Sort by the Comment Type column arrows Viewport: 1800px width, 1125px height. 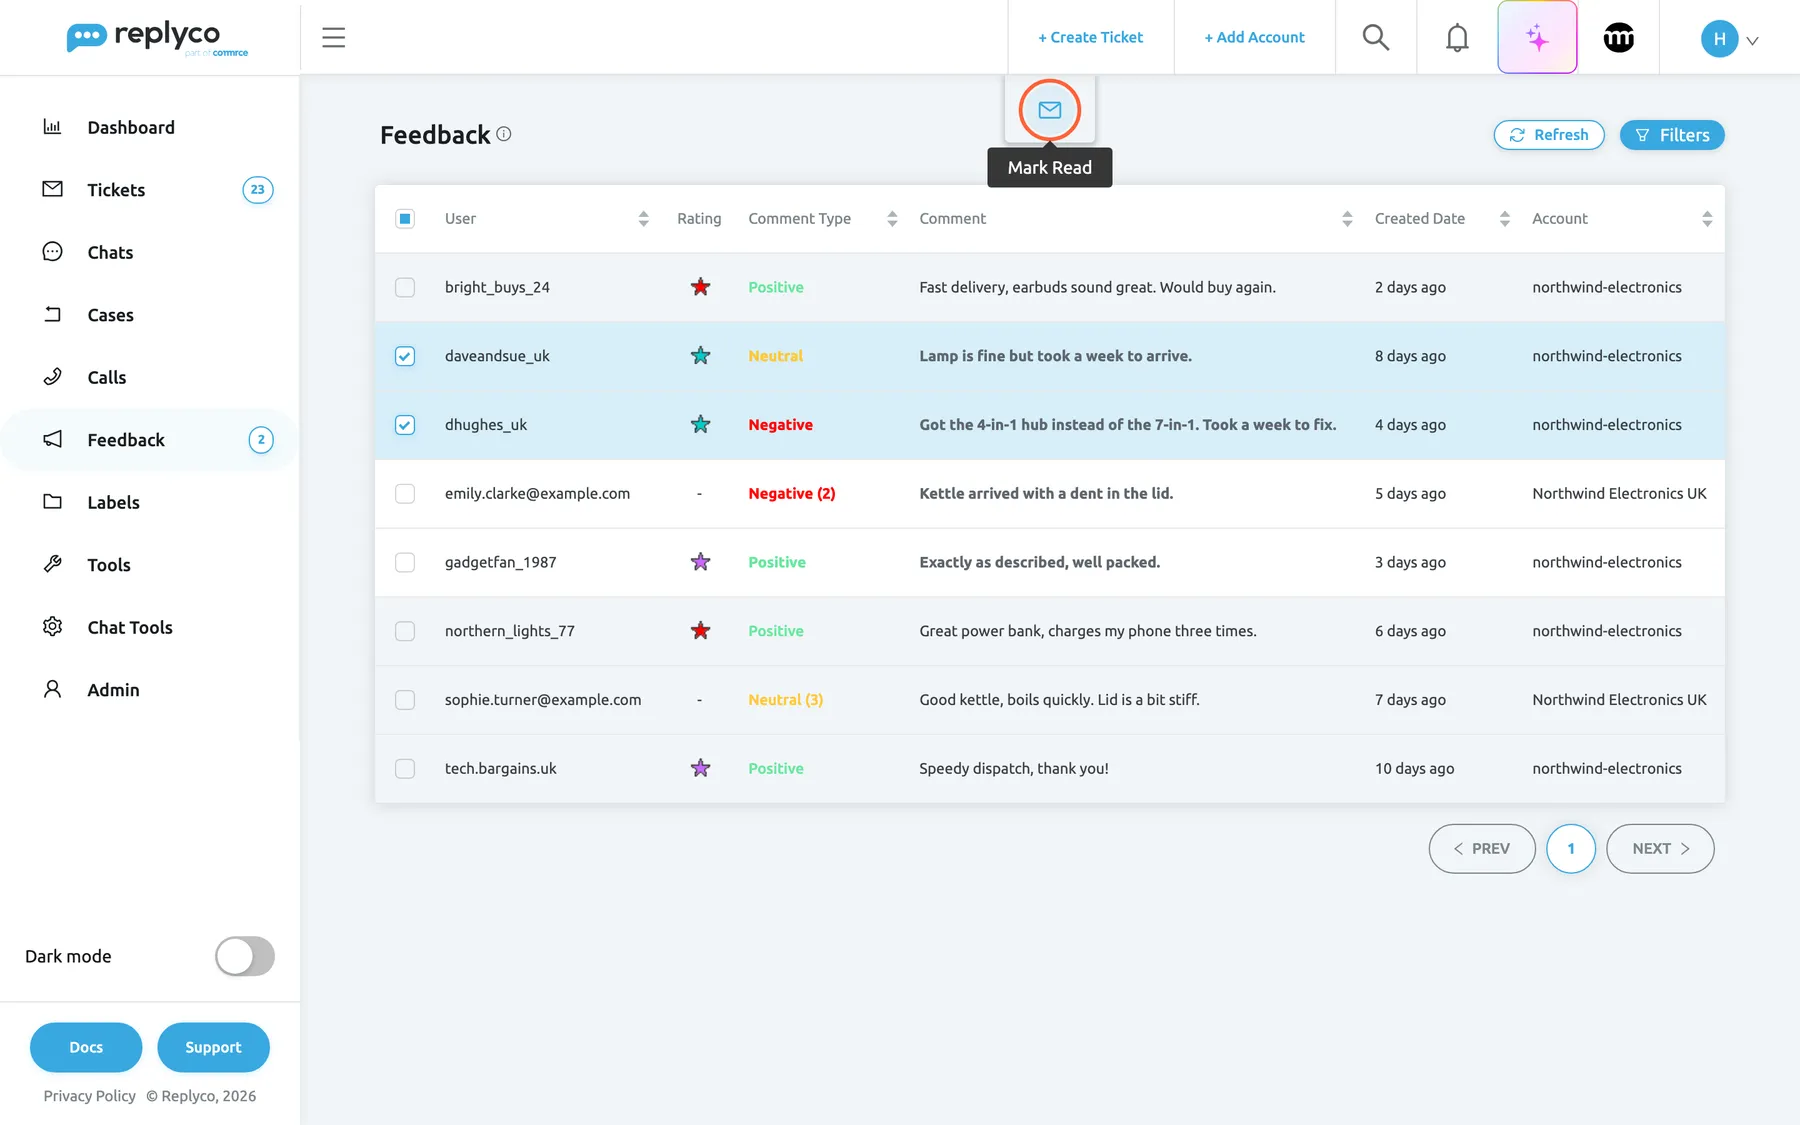pyautogui.click(x=892, y=219)
